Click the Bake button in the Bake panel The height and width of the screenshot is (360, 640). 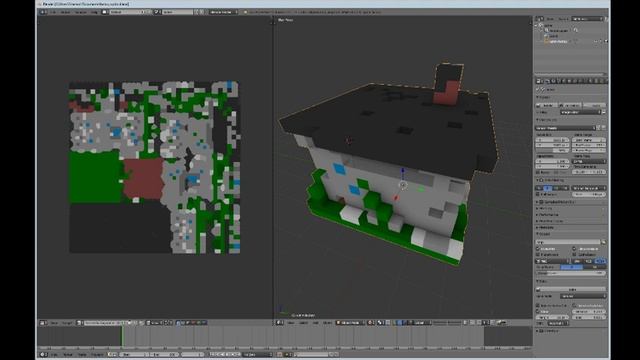[x=571, y=289]
